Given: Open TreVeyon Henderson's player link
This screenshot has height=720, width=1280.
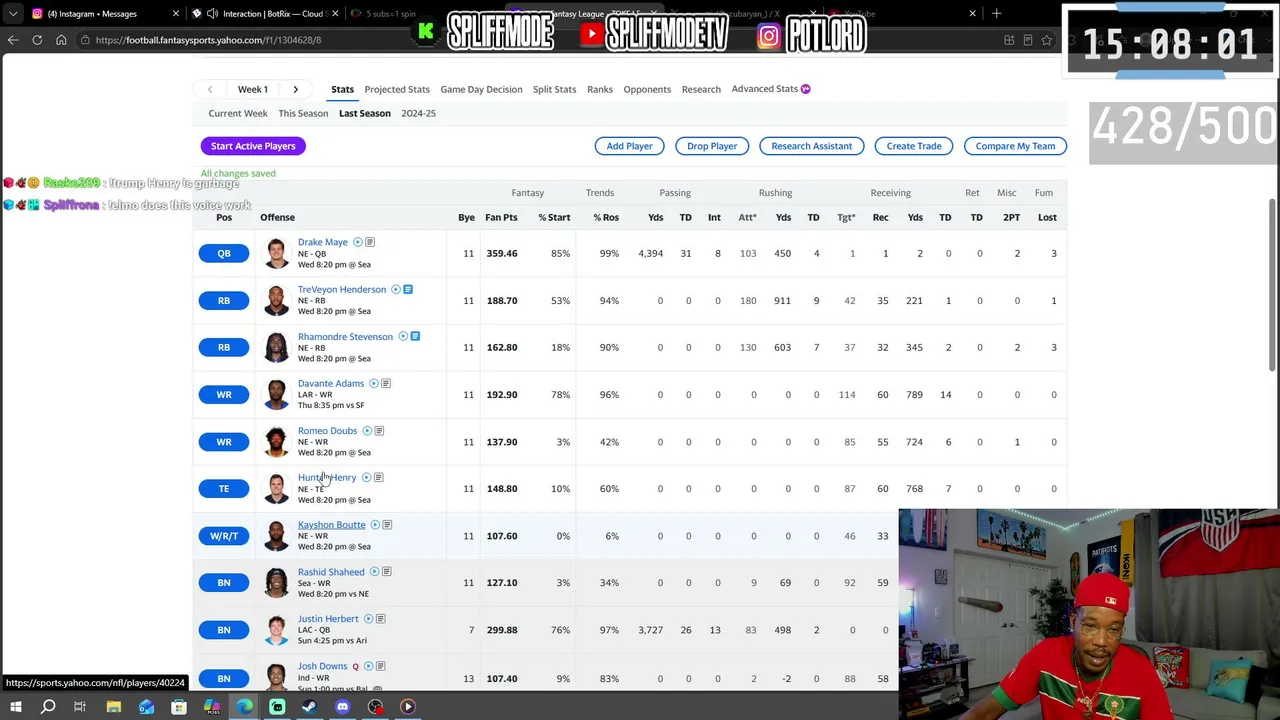Looking at the screenshot, I should (x=341, y=289).
